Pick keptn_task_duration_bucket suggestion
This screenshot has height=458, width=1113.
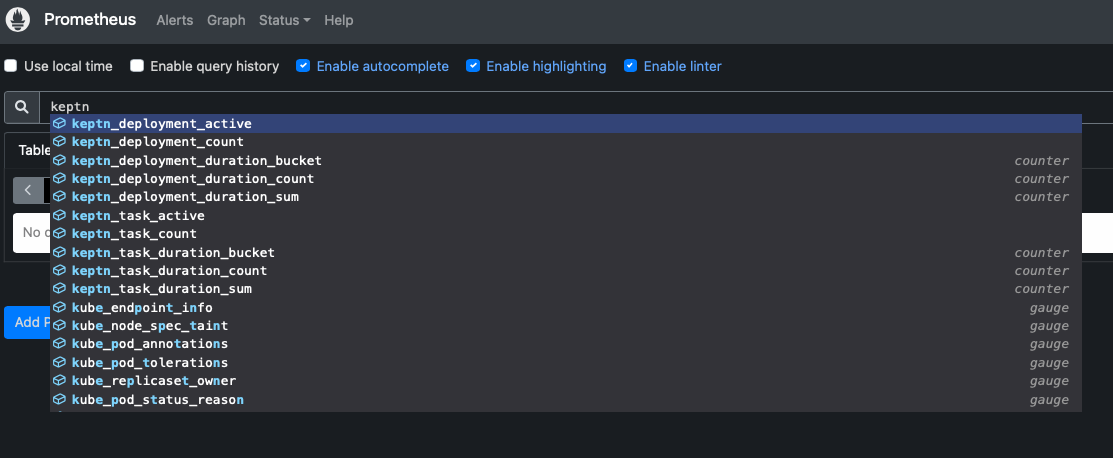(566, 253)
